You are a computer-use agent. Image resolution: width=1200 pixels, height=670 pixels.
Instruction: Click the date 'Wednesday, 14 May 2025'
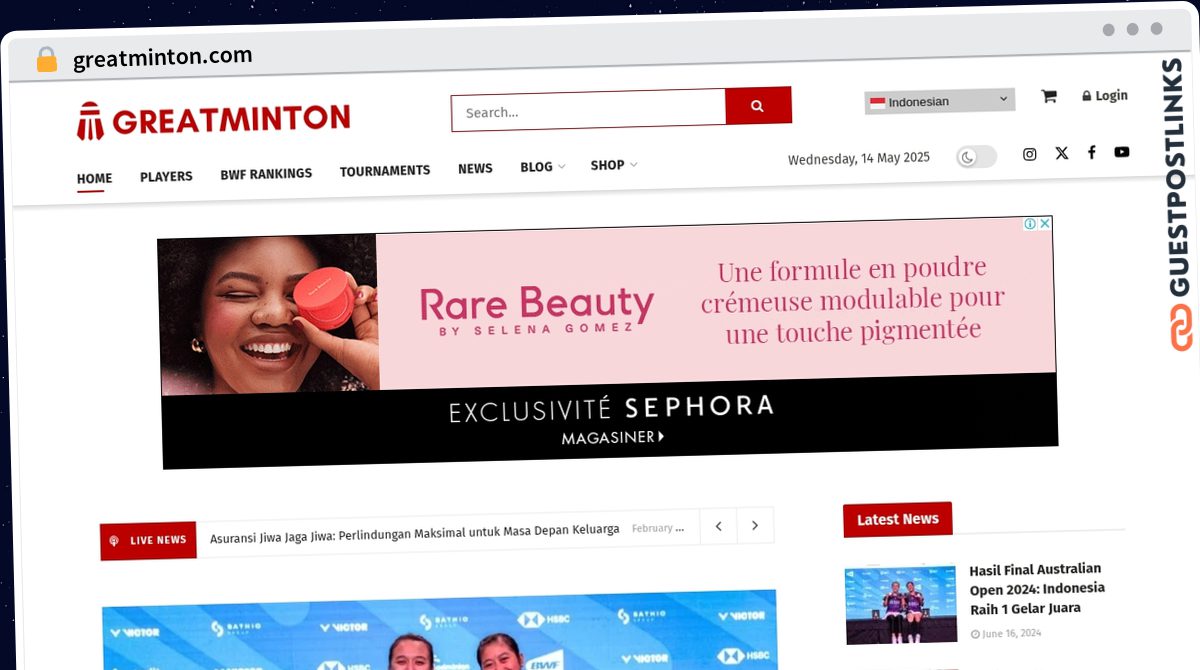click(x=859, y=158)
